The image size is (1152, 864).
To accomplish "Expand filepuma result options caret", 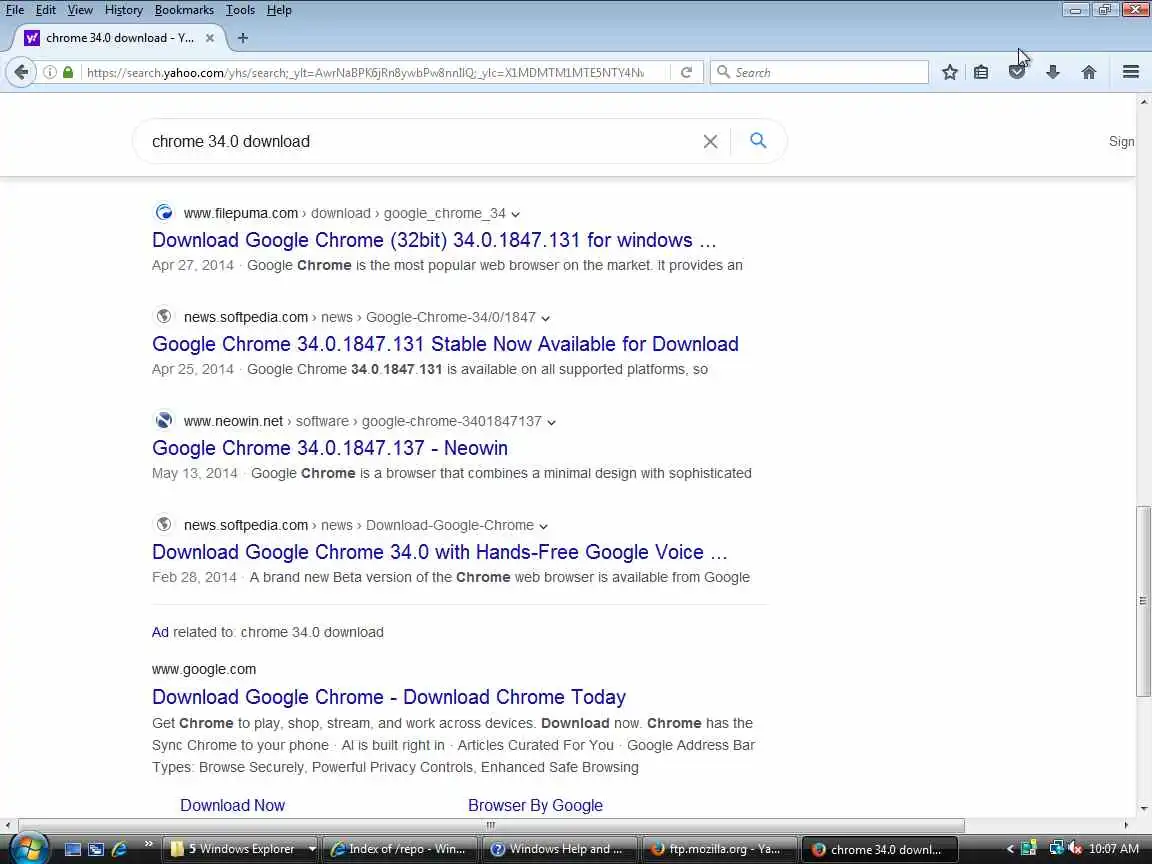I will pos(516,215).
